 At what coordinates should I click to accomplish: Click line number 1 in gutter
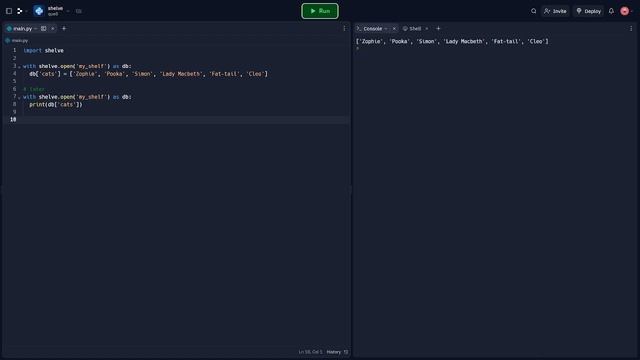(14, 50)
